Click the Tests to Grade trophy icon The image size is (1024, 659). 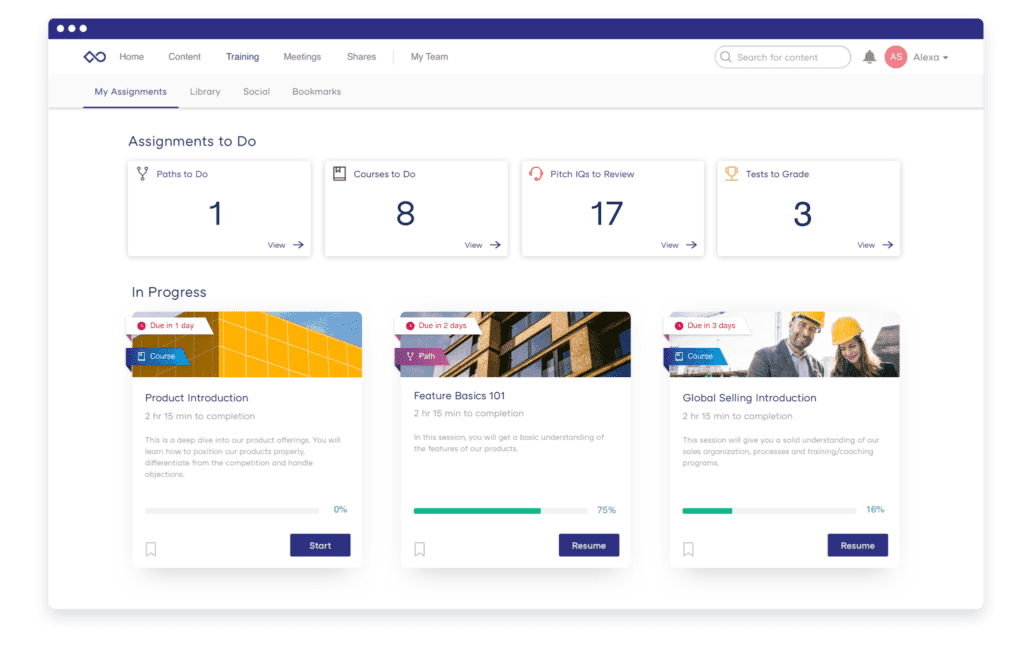732,174
